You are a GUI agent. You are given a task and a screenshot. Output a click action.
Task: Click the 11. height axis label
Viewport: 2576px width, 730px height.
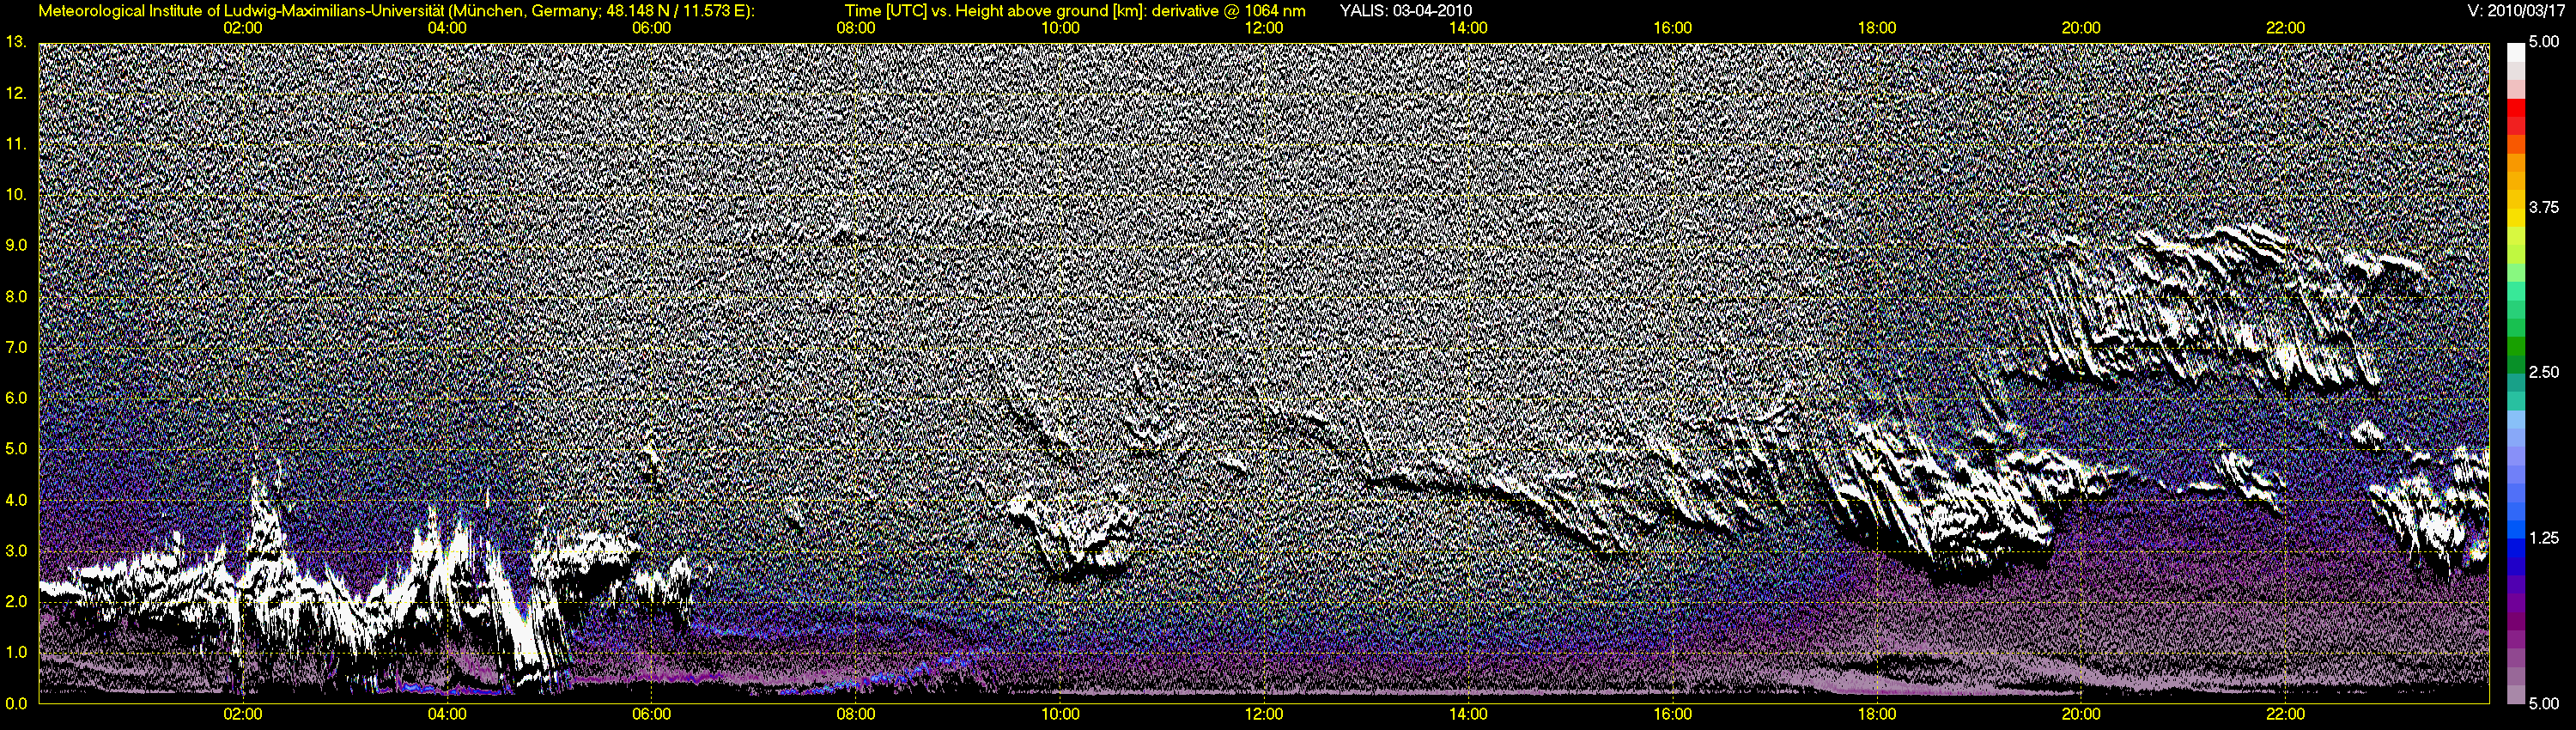16,144
